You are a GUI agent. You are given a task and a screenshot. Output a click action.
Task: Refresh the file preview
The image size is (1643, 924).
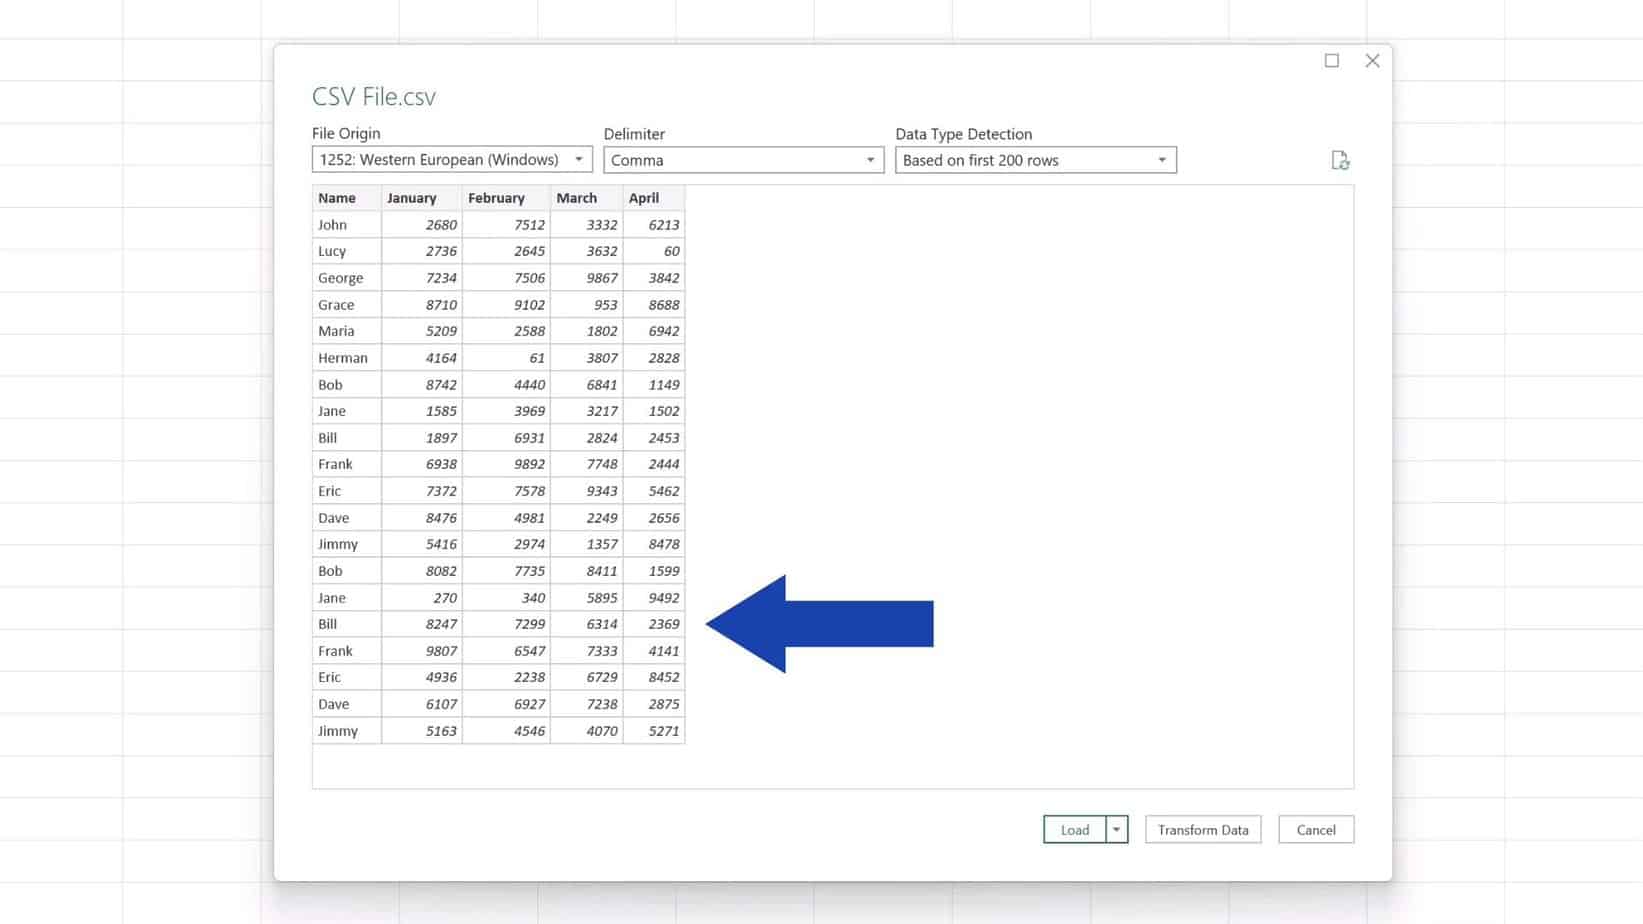[1341, 160]
